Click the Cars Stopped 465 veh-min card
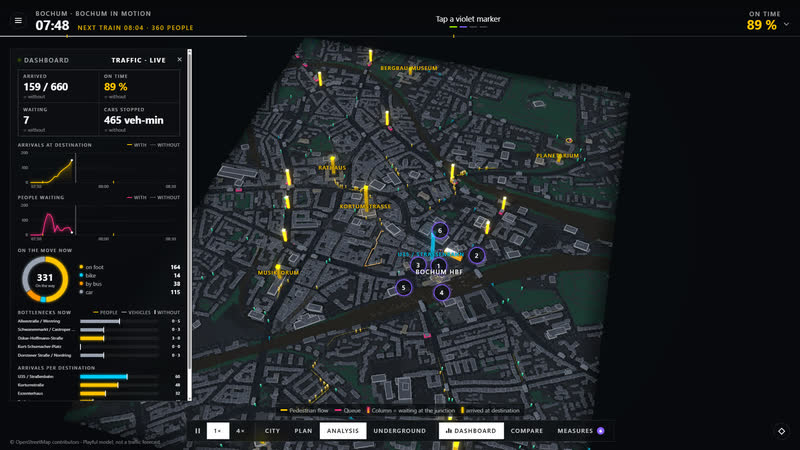 point(139,119)
